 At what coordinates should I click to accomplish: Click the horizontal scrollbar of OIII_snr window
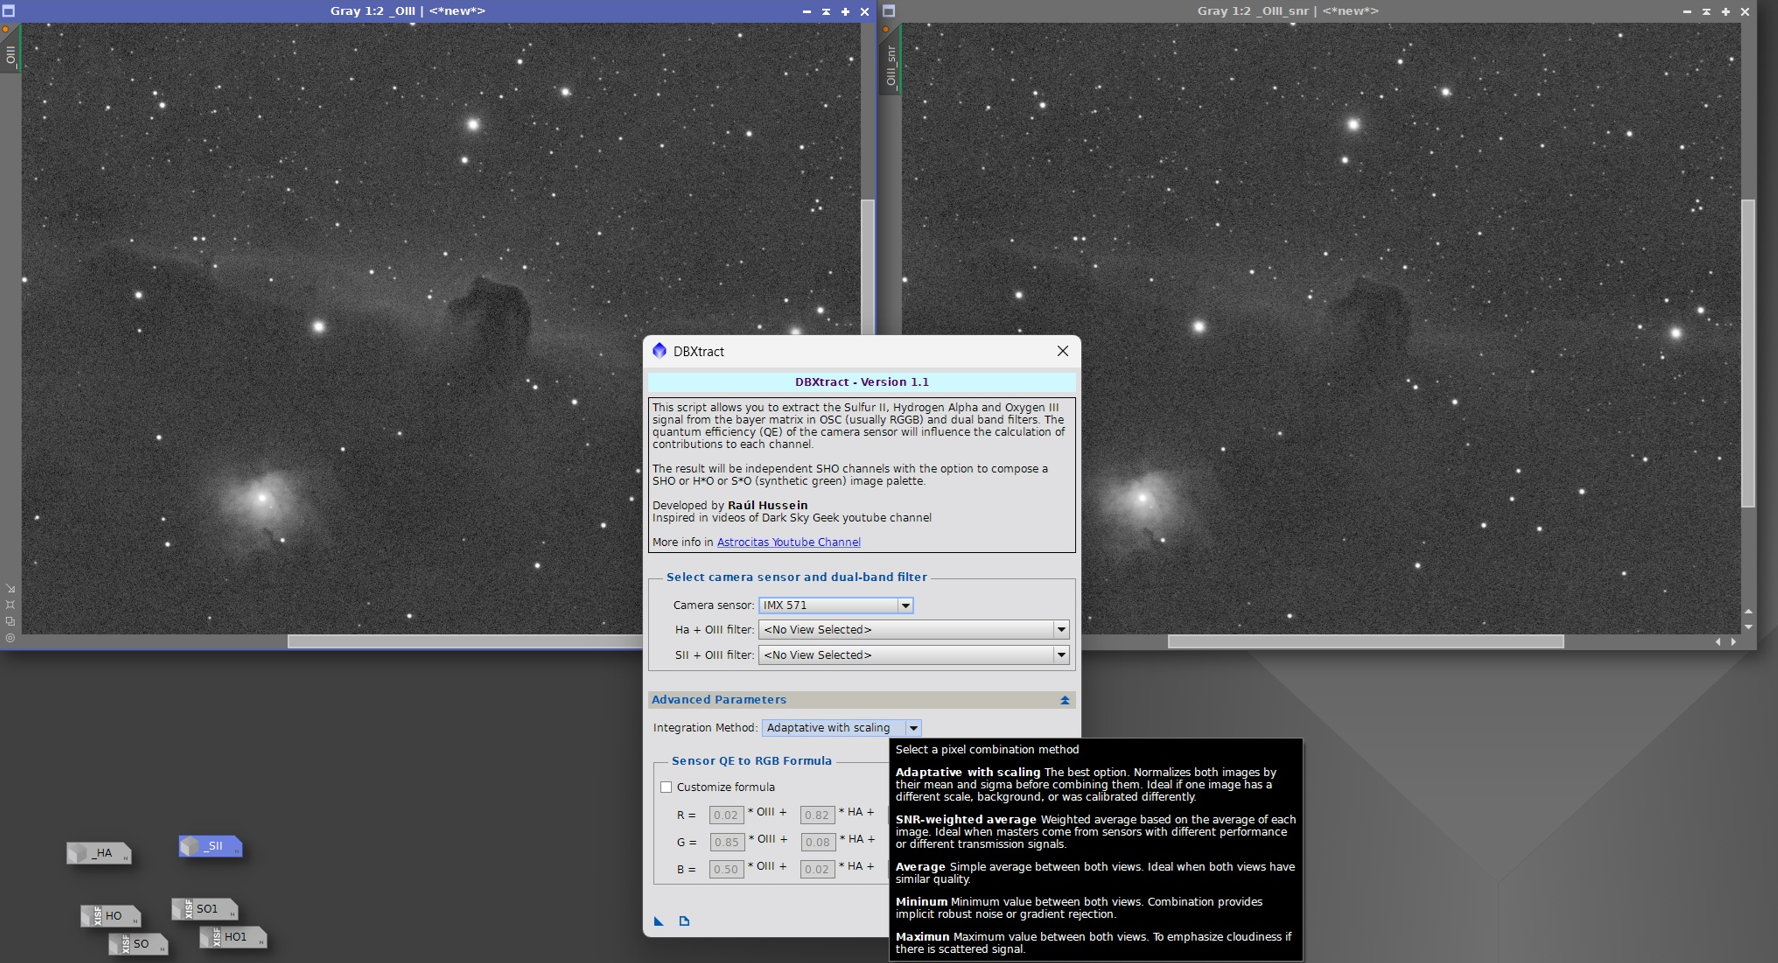pyautogui.click(x=1365, y=642)
